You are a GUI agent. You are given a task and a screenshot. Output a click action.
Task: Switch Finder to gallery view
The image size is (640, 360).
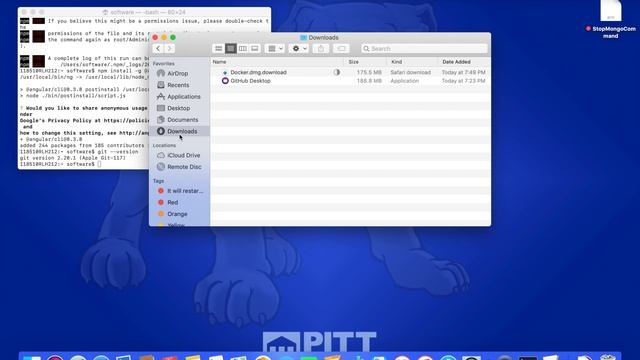click(254, 49)
